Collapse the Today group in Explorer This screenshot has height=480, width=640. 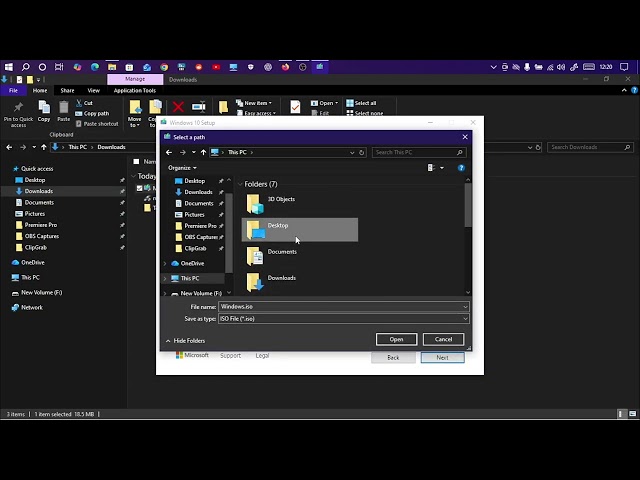(133, 176)
